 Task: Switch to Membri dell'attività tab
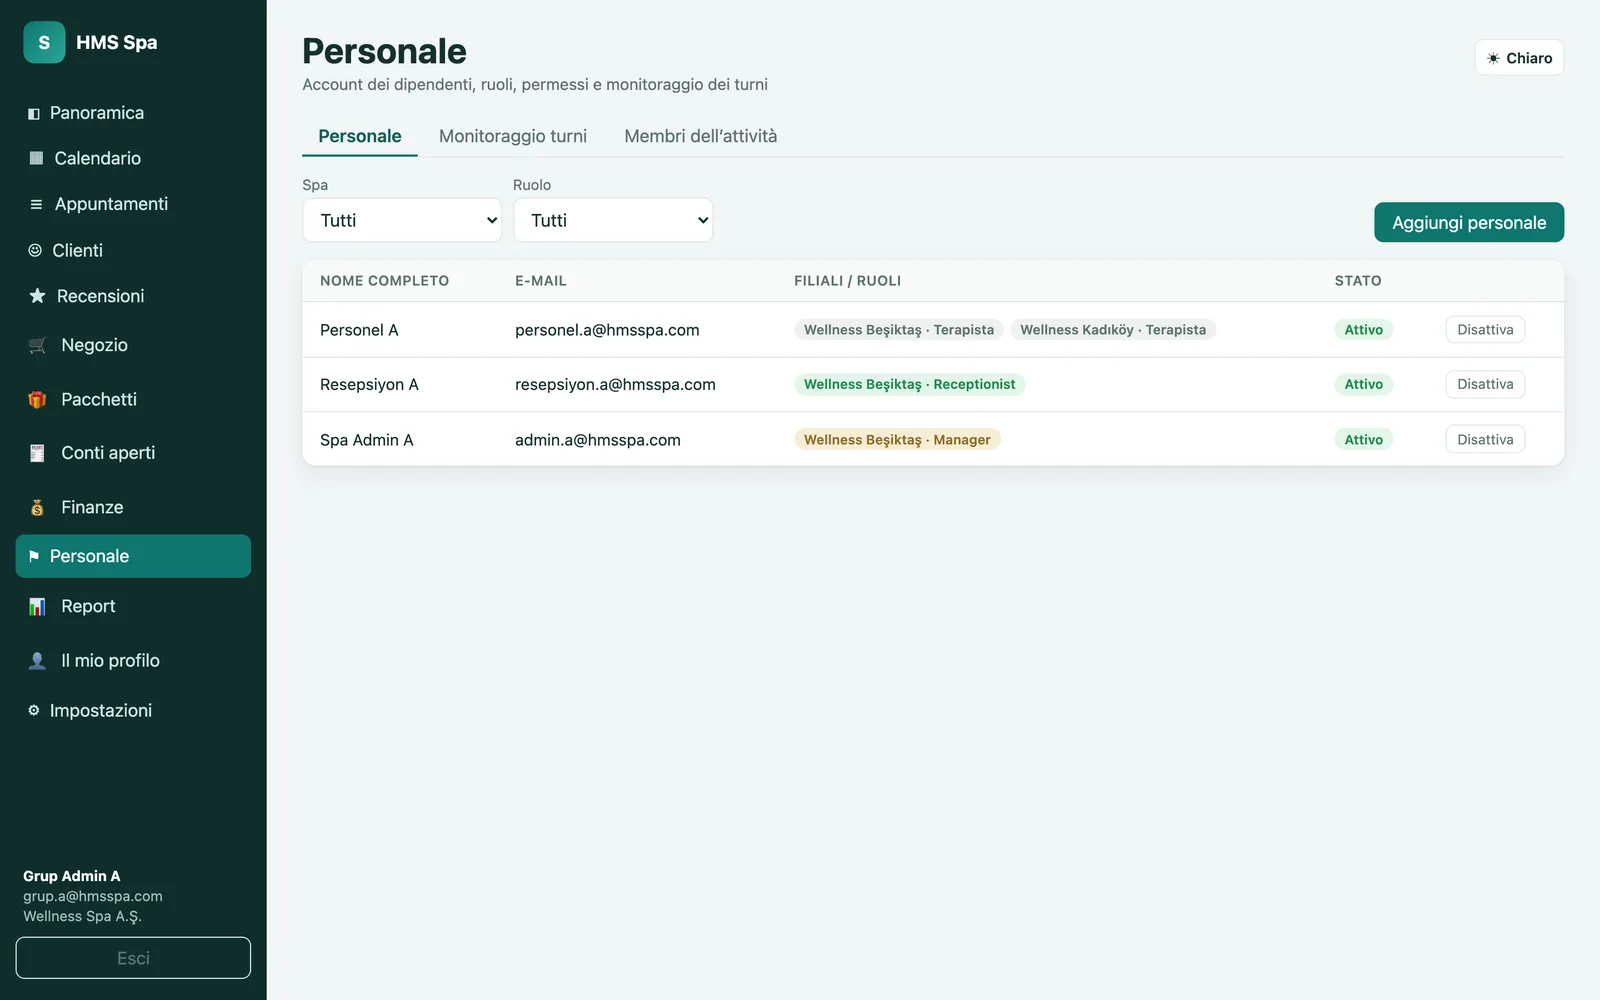point(701,136)
